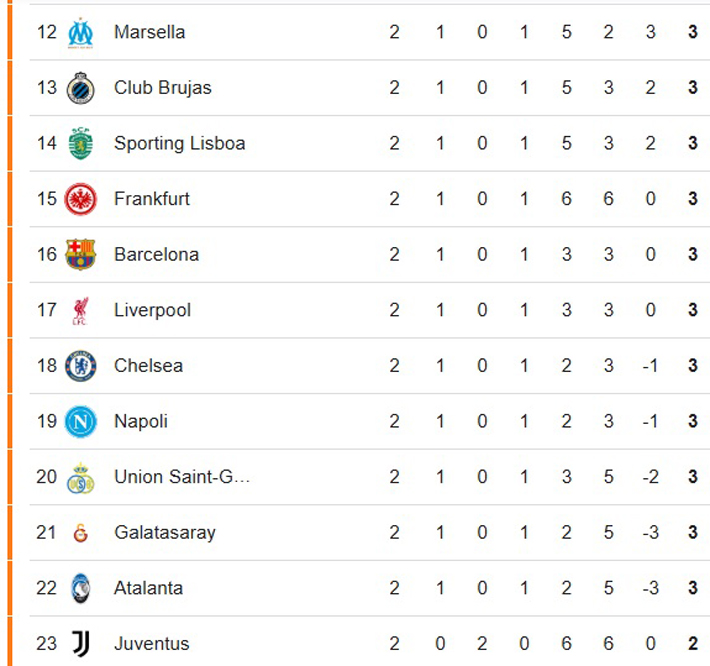Image resolution: width=710 pixels, height=666 pixels.
Task: Open the Marsella team link
Action: pyautogui.click(x=149, y=32)
